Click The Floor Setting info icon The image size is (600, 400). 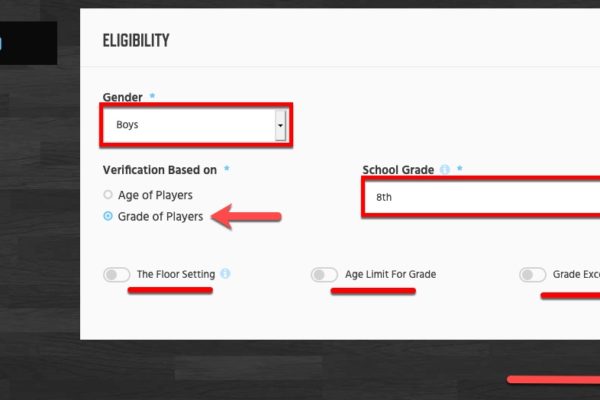[x=225, y=274]
